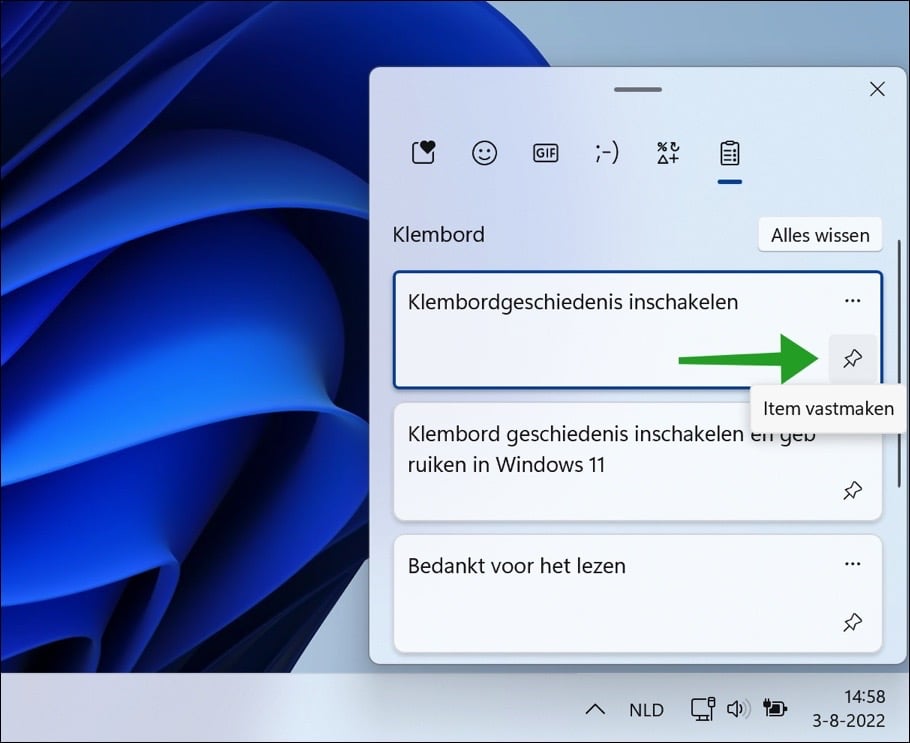
Task: Open the volume control in the system tray
Action: (739, 709)
